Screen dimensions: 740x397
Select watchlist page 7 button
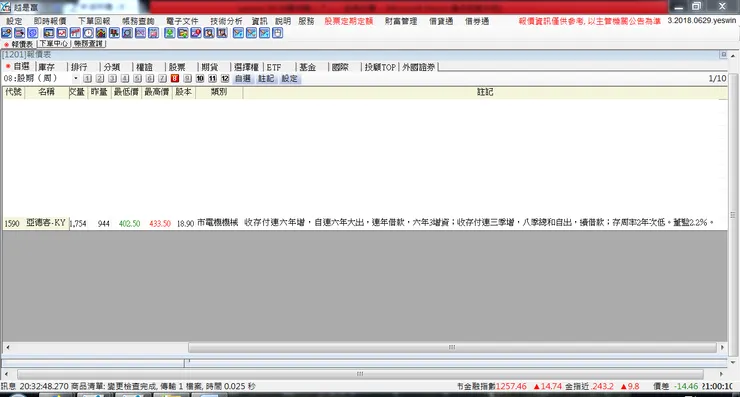coord(162,78)
